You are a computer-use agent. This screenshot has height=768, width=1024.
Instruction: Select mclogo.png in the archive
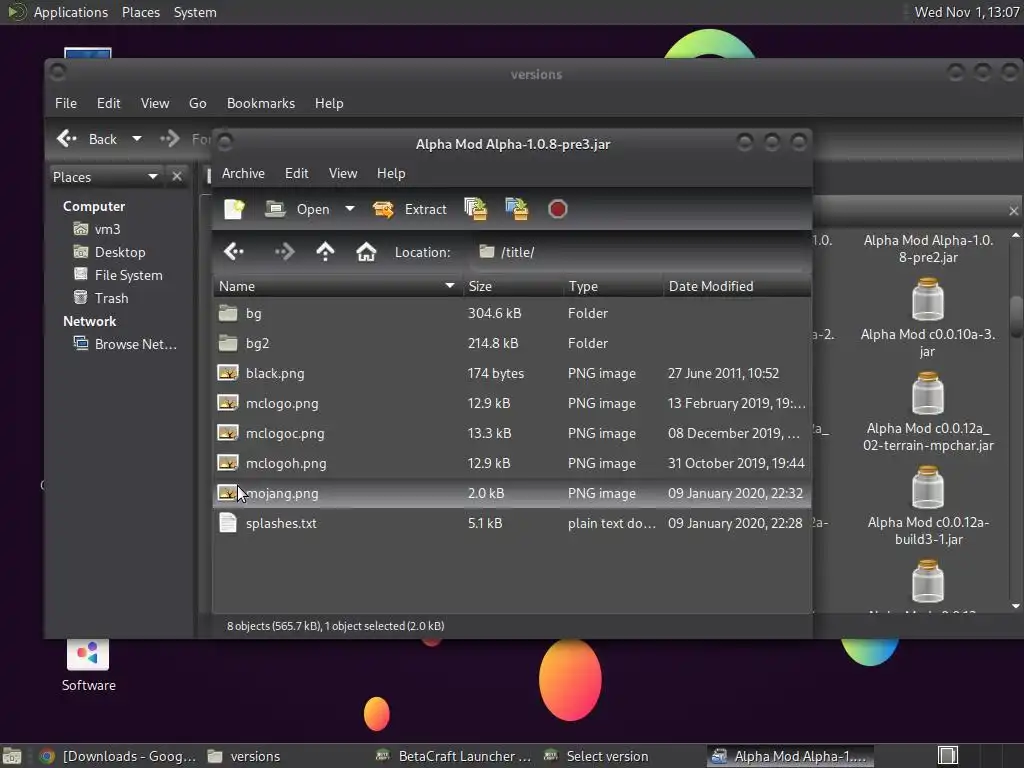tap(513, 404)
